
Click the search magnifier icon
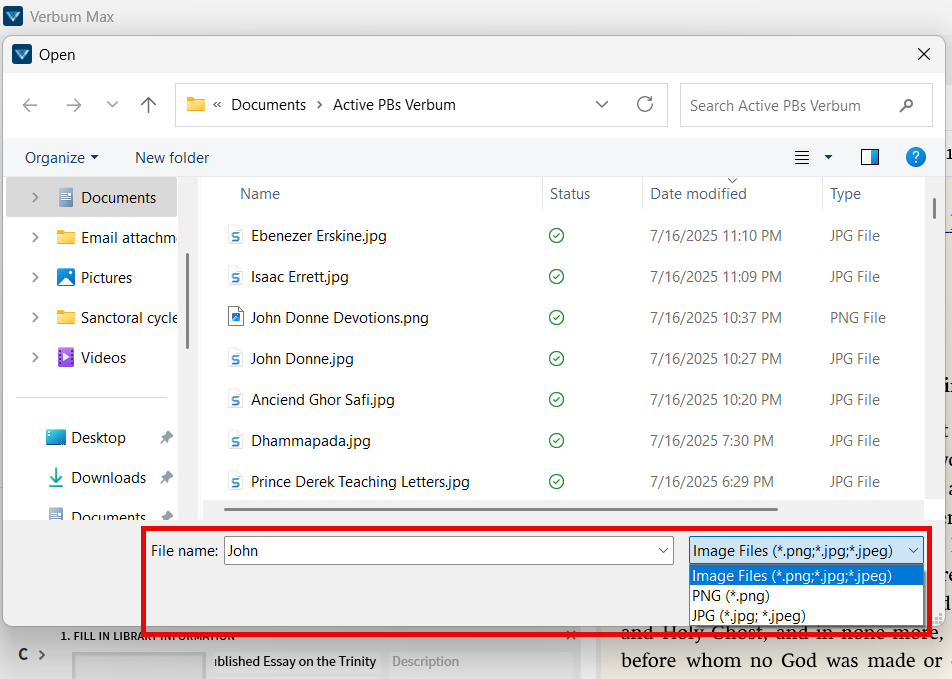(x=906, y=106)
